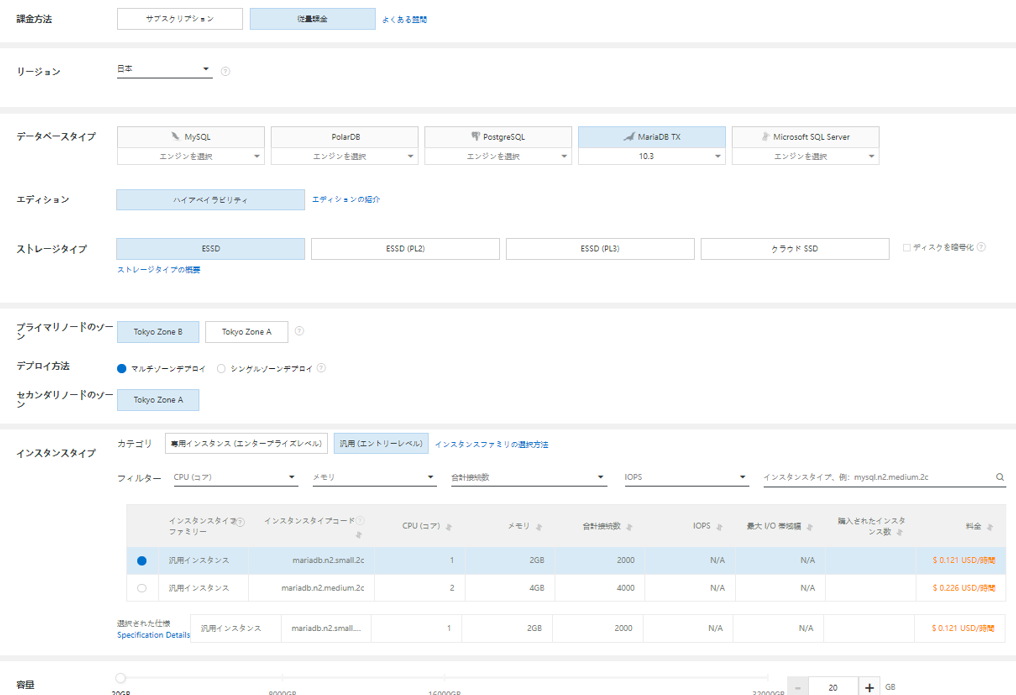Open the region dropdown showing 日本
The height and width of the screenshot is (695, 1016).
(x=164, y=69)
